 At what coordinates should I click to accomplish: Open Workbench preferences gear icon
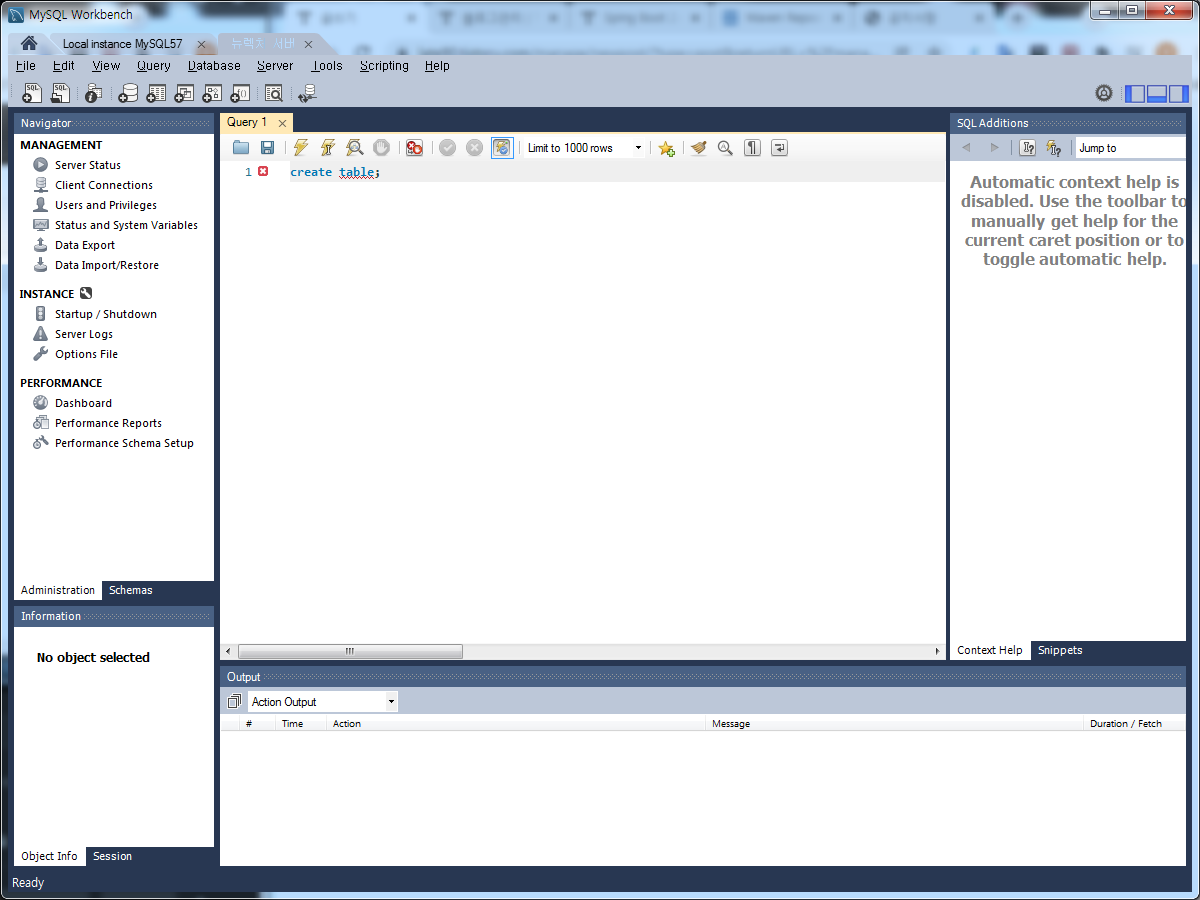(x=1104, y=93)
